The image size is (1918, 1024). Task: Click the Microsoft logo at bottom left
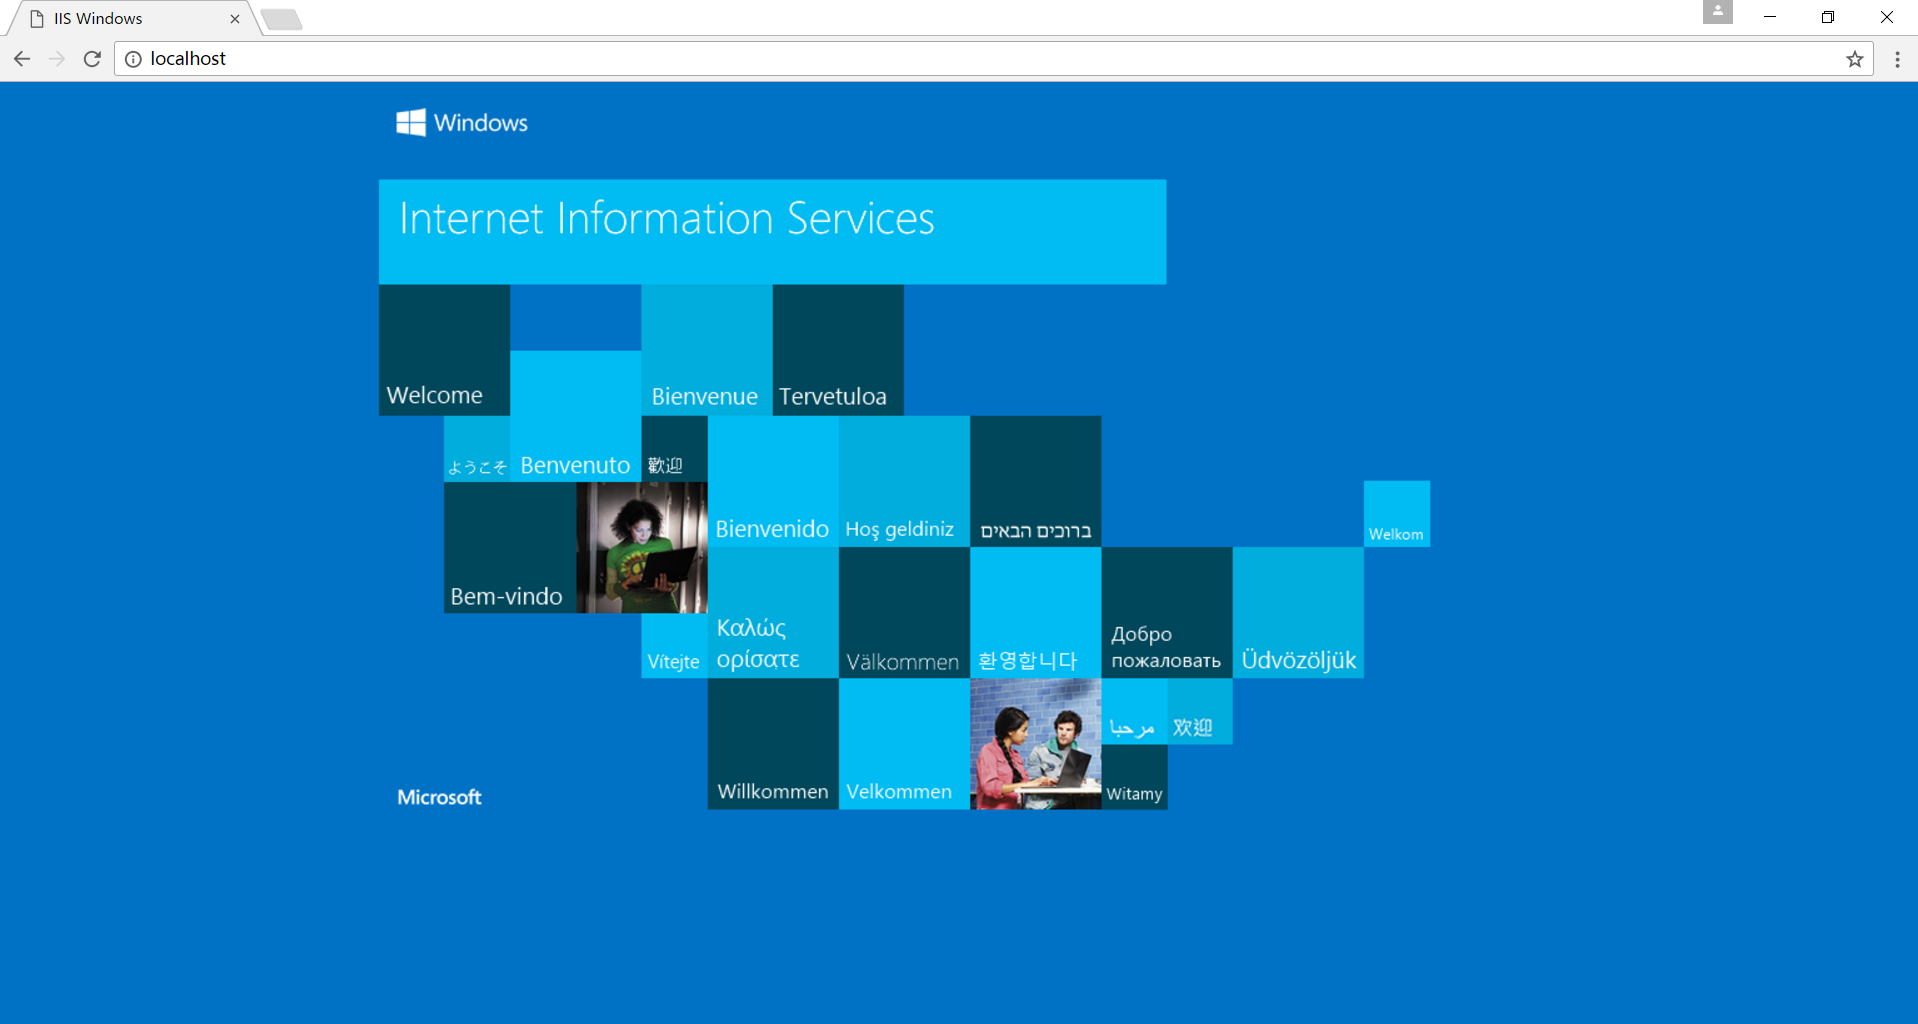[x=439, y=796]
